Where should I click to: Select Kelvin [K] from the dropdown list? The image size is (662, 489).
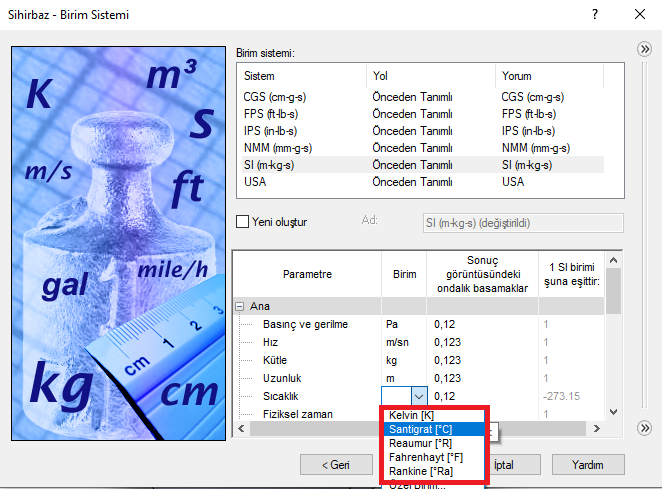[410, 415]
